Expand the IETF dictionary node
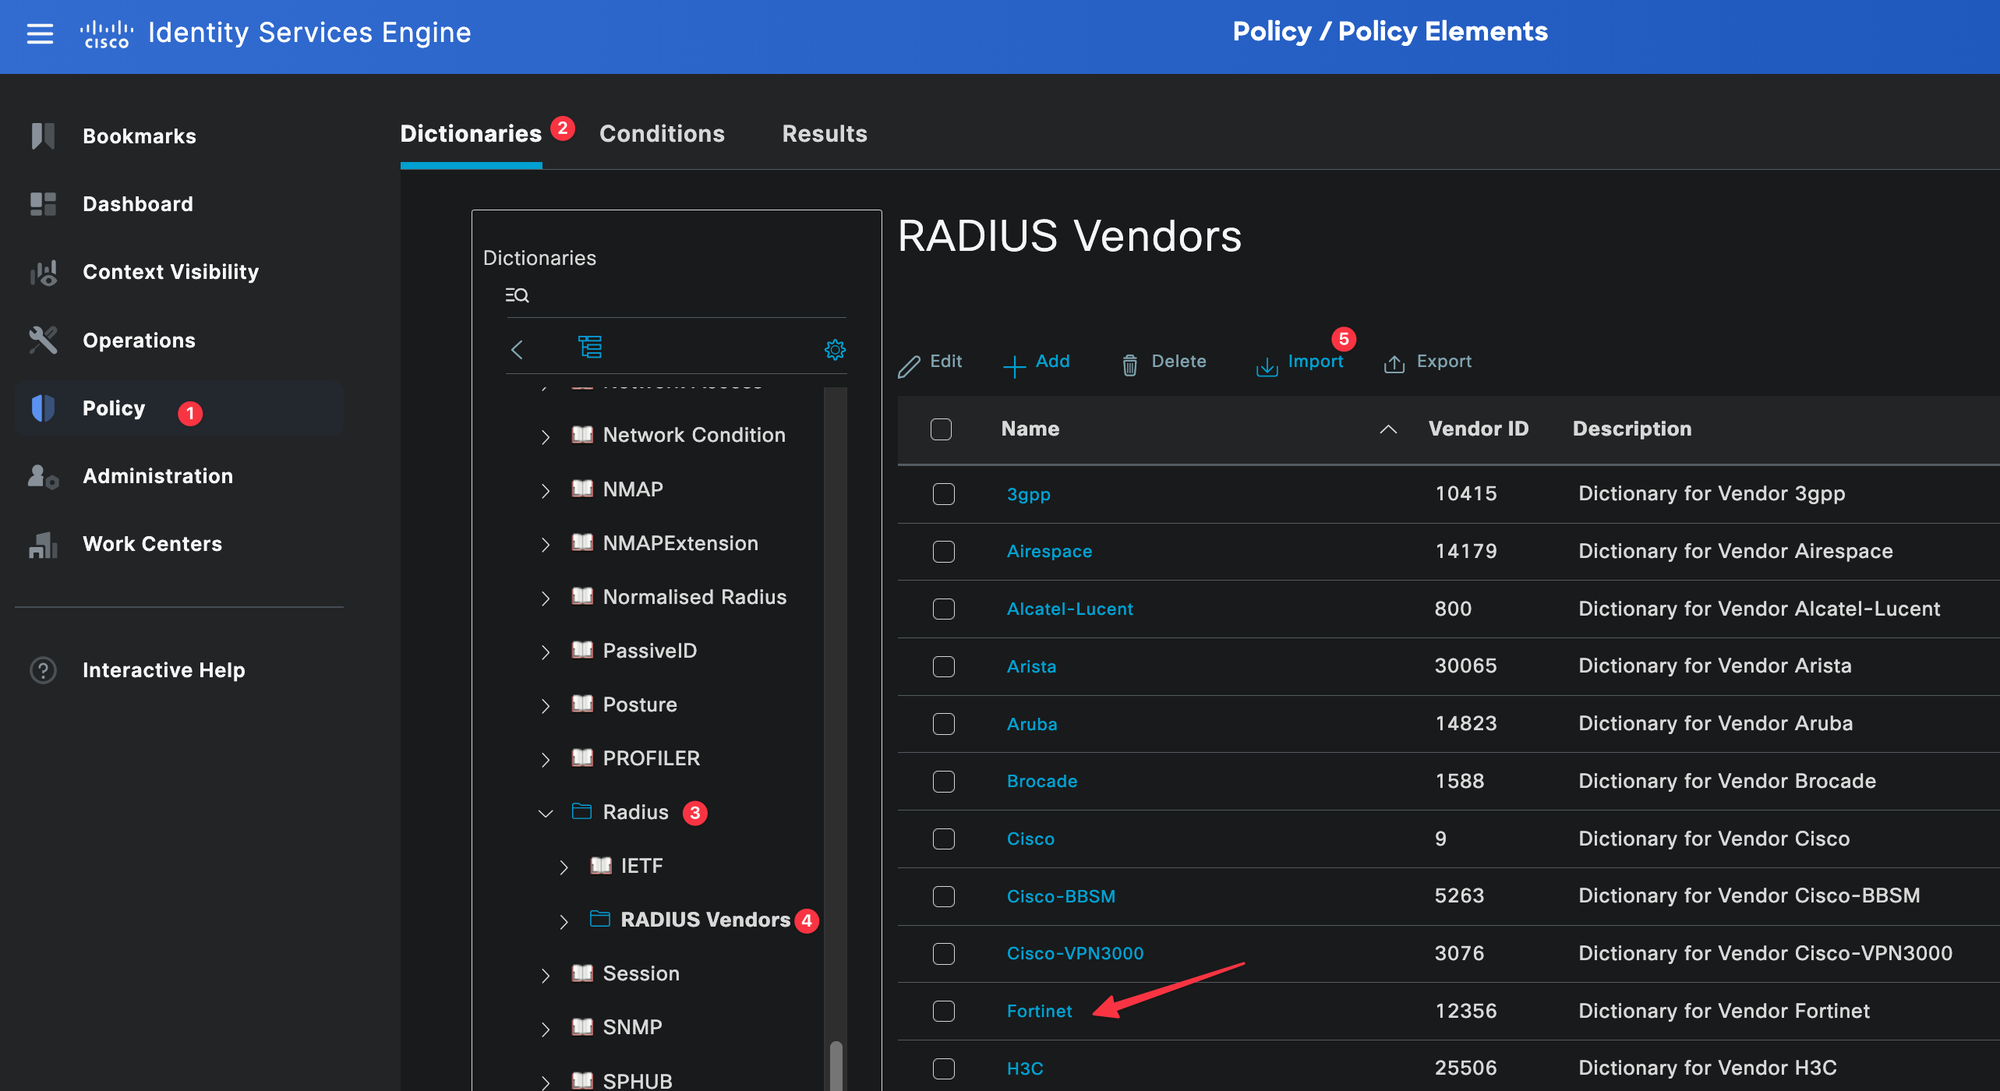The height and width of the screenshot is (1091, 2000). pyautogui.click(x=564, y=867)
